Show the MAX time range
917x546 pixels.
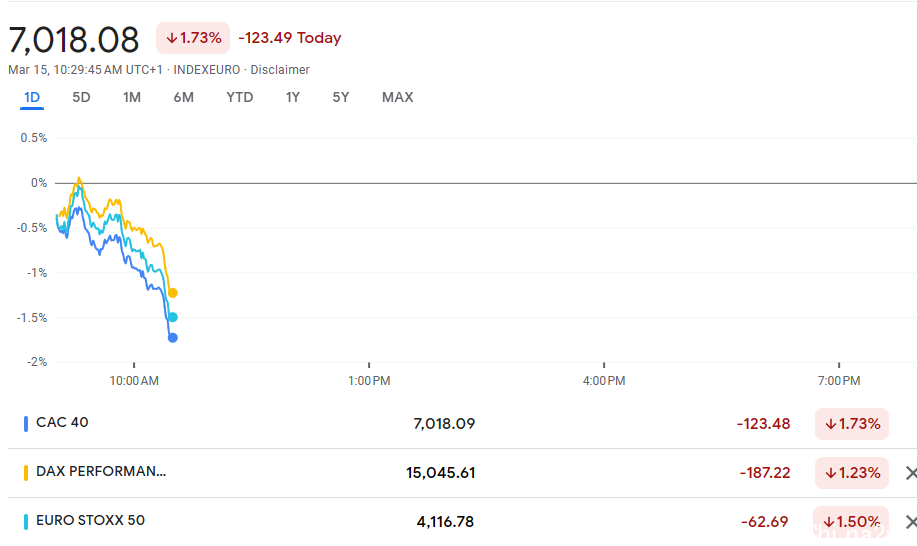click(x=398, y=97)
